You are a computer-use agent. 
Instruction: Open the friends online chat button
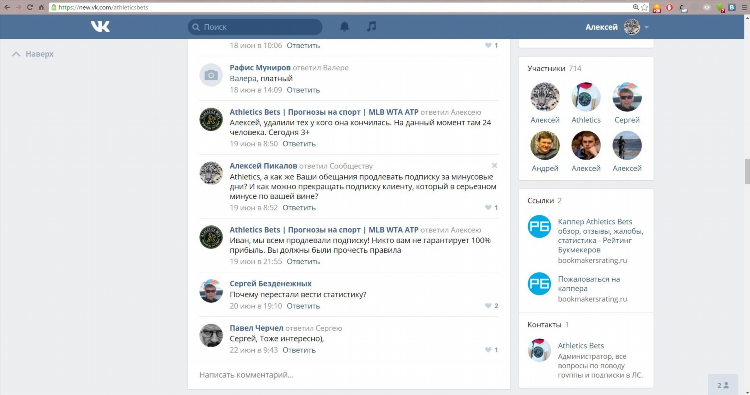pyautogui.click(x=723, y=385)
